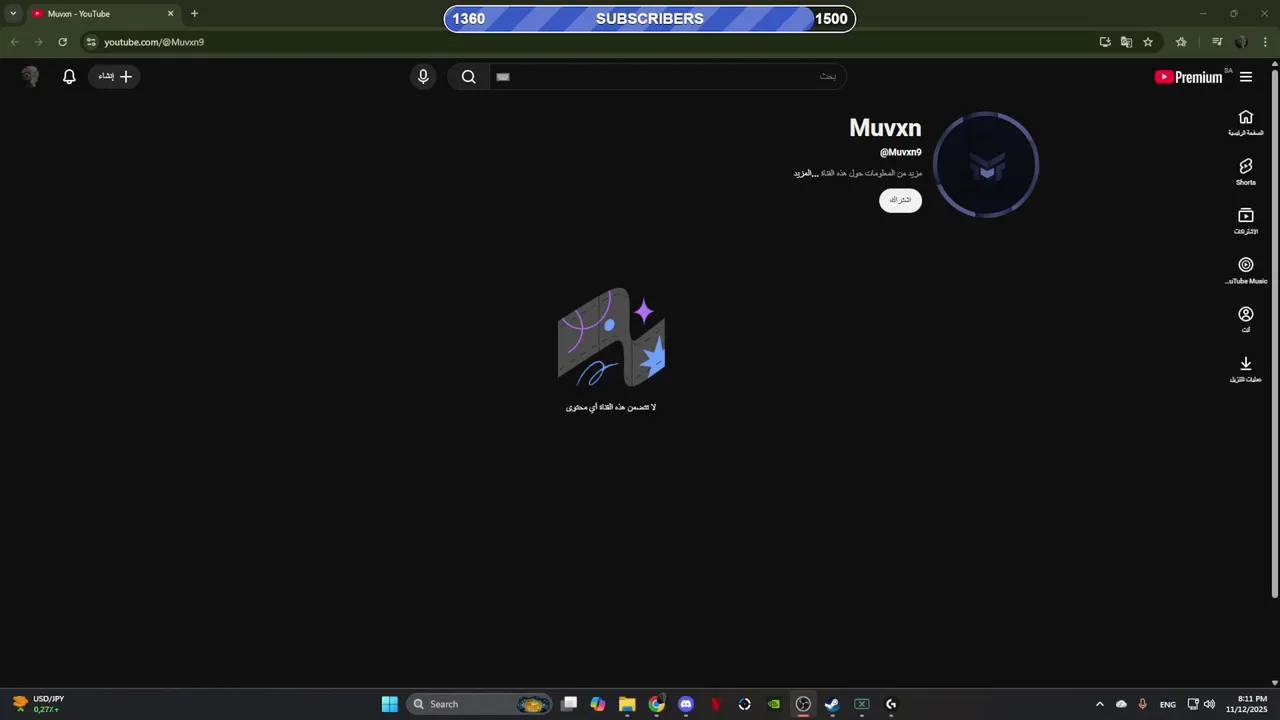Open Discord from the taskbar
Image resolution: width=1280 pixels, height=720 pixels.
pyautogui.click(x=686, y=704)
